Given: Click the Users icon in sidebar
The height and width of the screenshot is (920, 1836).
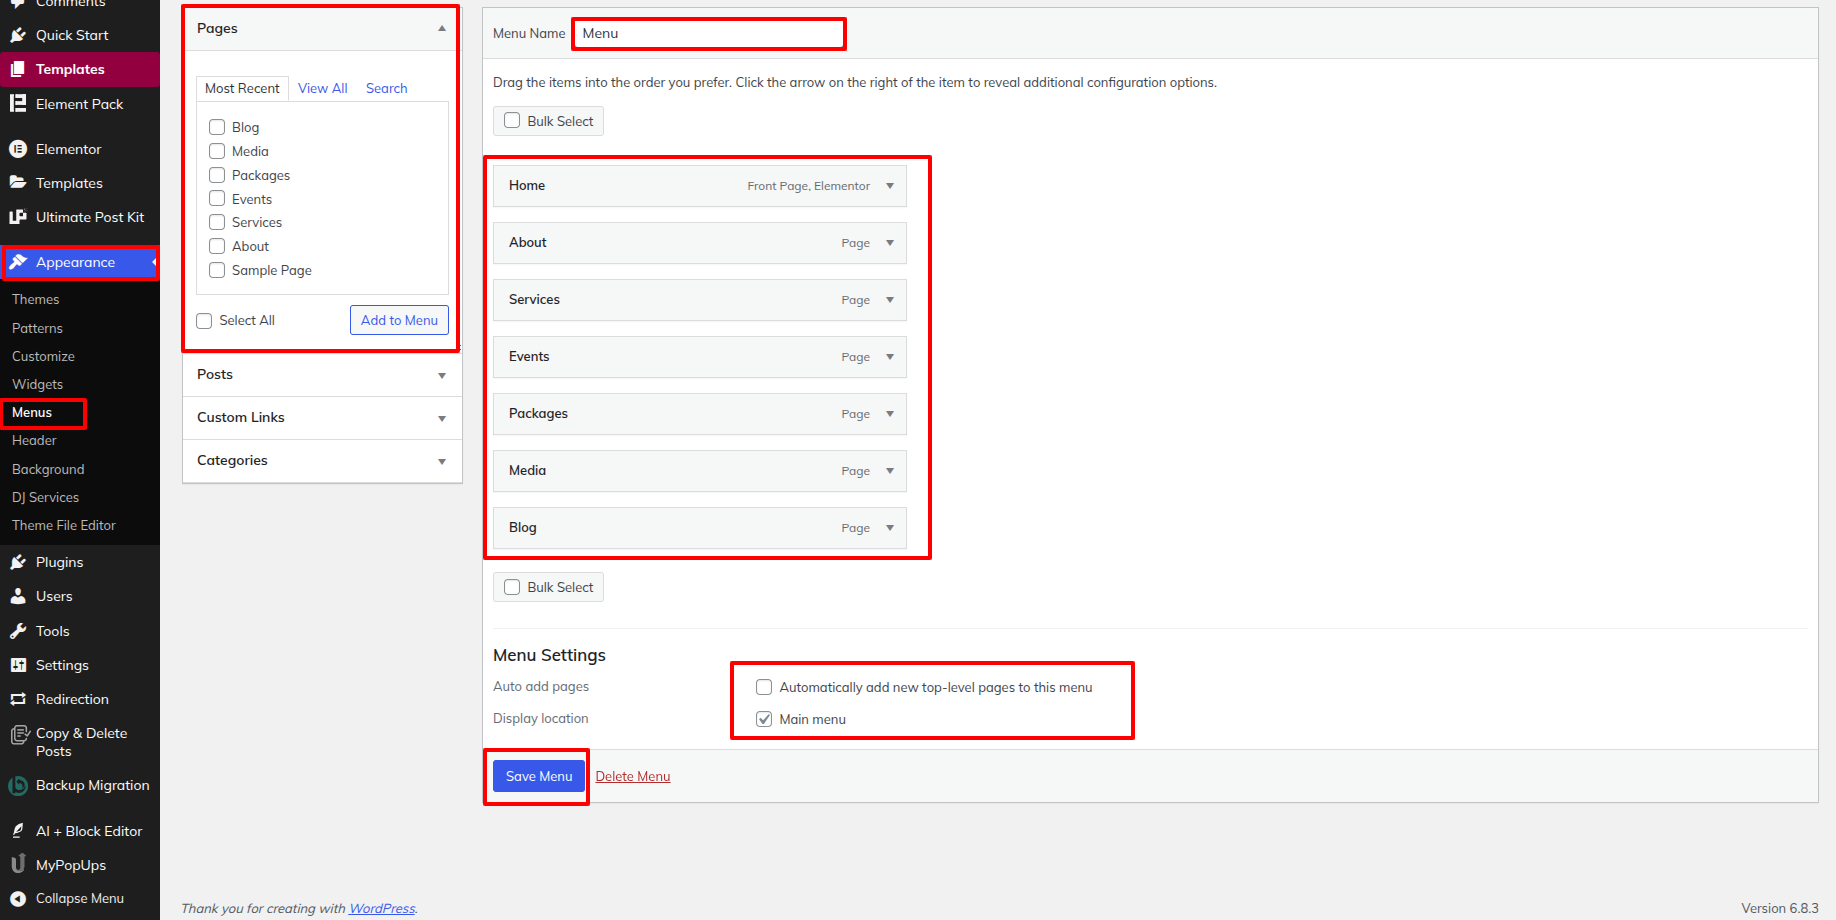Looking at the screenshot, I should (18, 596).
